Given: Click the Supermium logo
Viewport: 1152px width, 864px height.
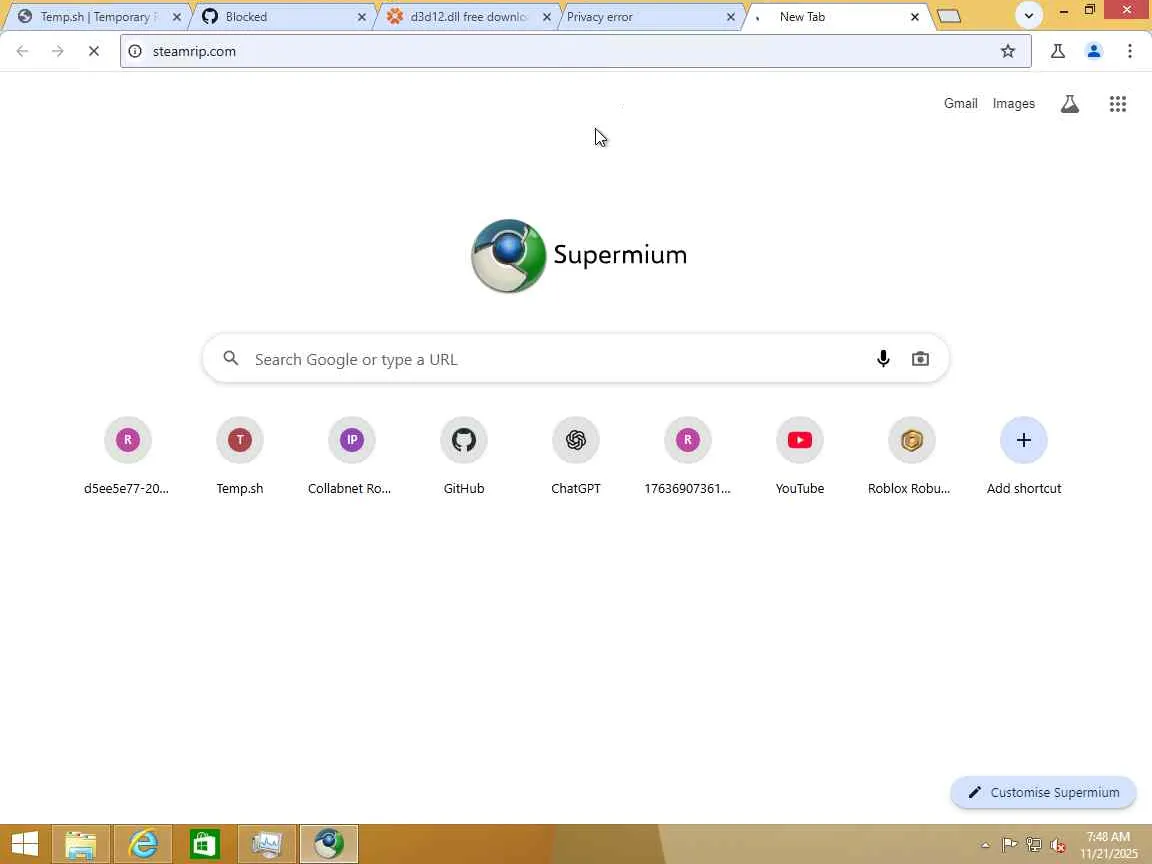Looking at the screenshot, I should pos(579,256).
